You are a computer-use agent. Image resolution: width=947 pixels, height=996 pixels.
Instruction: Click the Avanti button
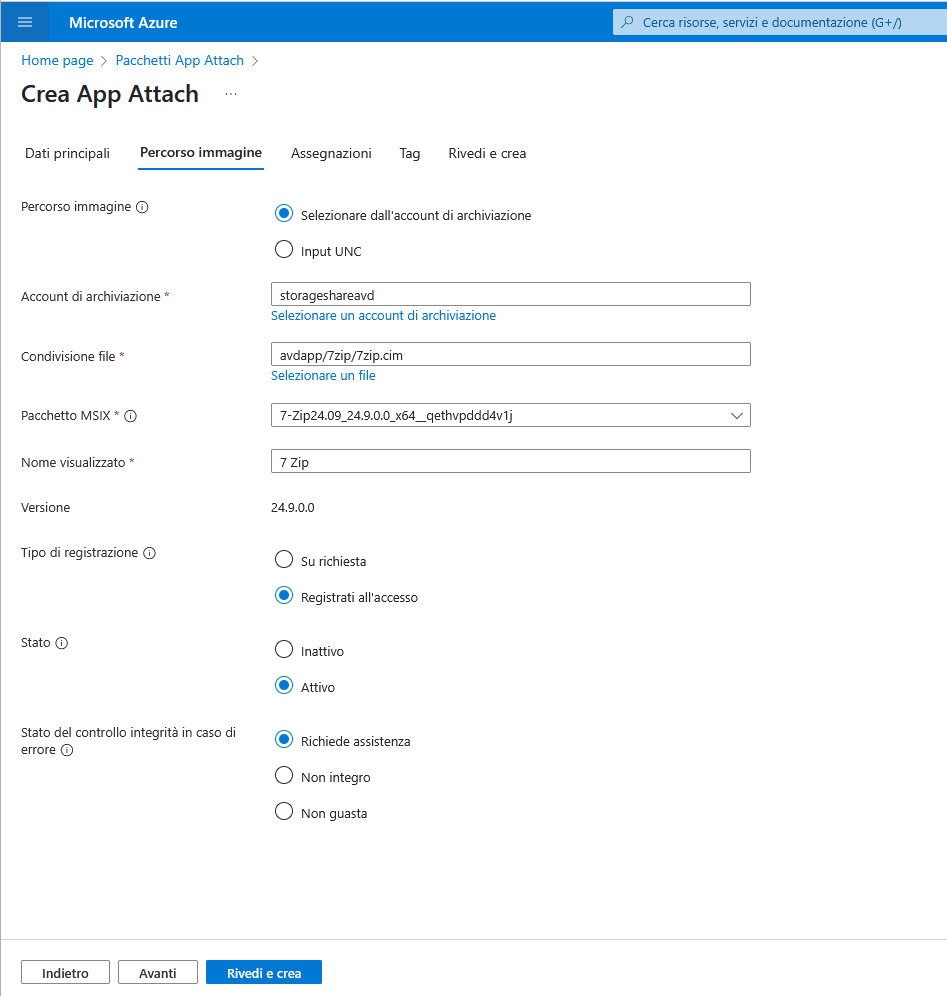(x=158, y=972)
